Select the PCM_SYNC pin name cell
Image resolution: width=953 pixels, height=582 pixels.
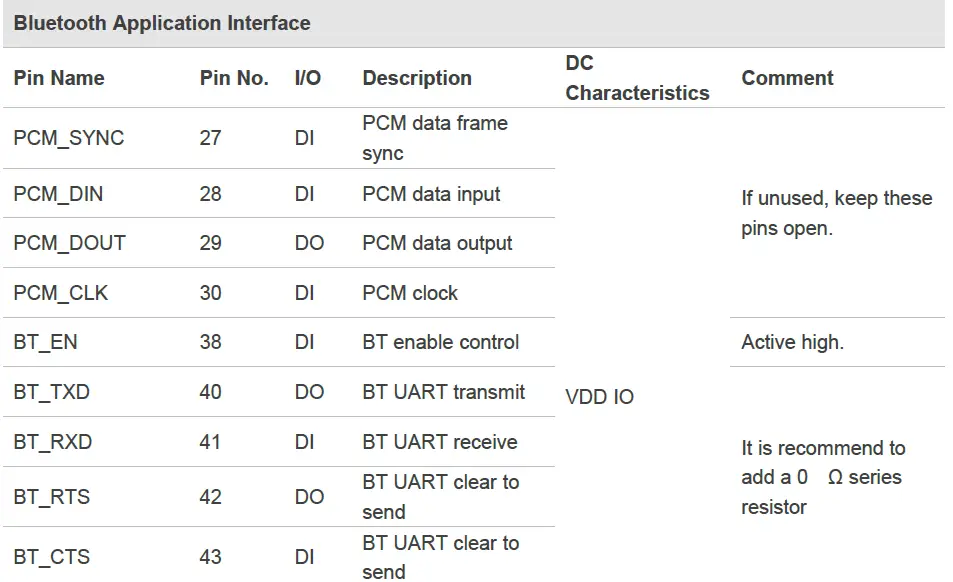tap(69, 138)
